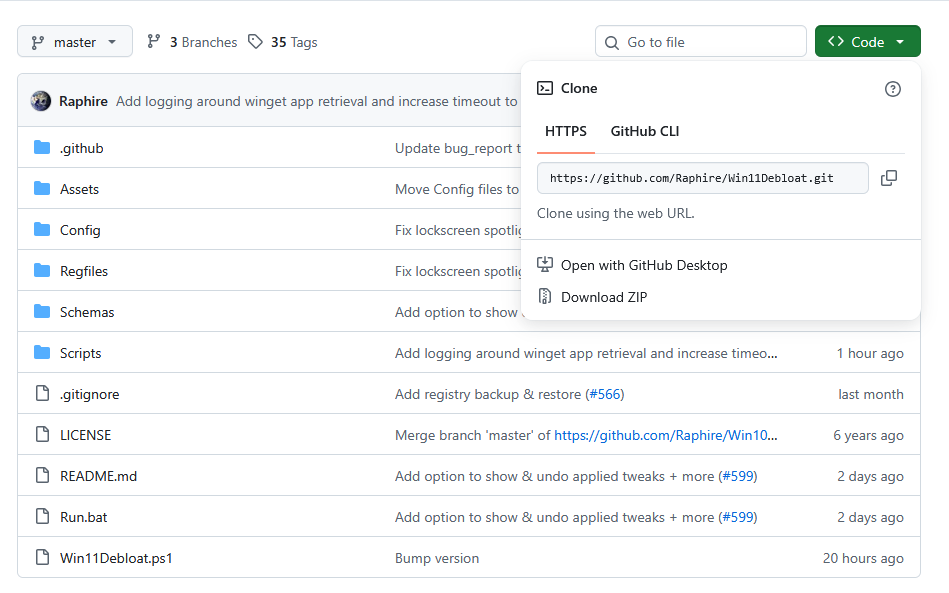Open the Scripts folder
The image size is (949, 593).
(x=80, y=353)
